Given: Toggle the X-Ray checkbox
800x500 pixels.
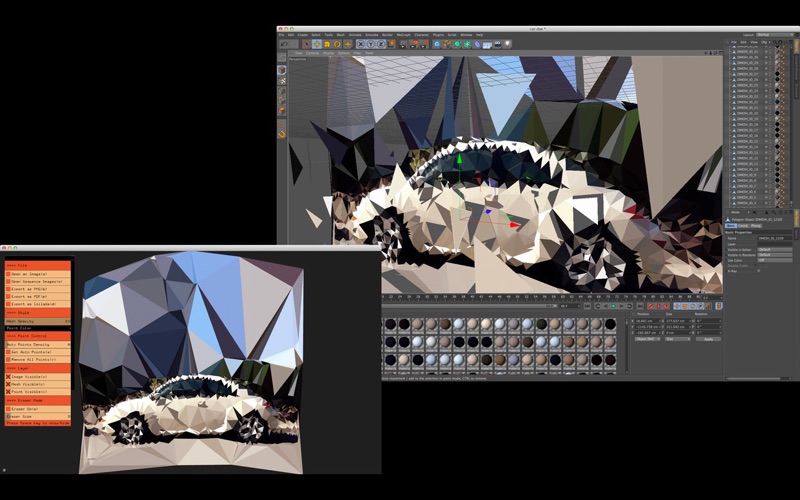Looking at the screenshot, I should [759, 270].
